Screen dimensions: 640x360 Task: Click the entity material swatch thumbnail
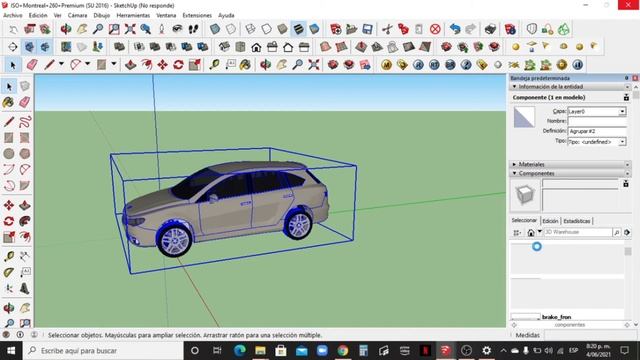coord(524,117)
